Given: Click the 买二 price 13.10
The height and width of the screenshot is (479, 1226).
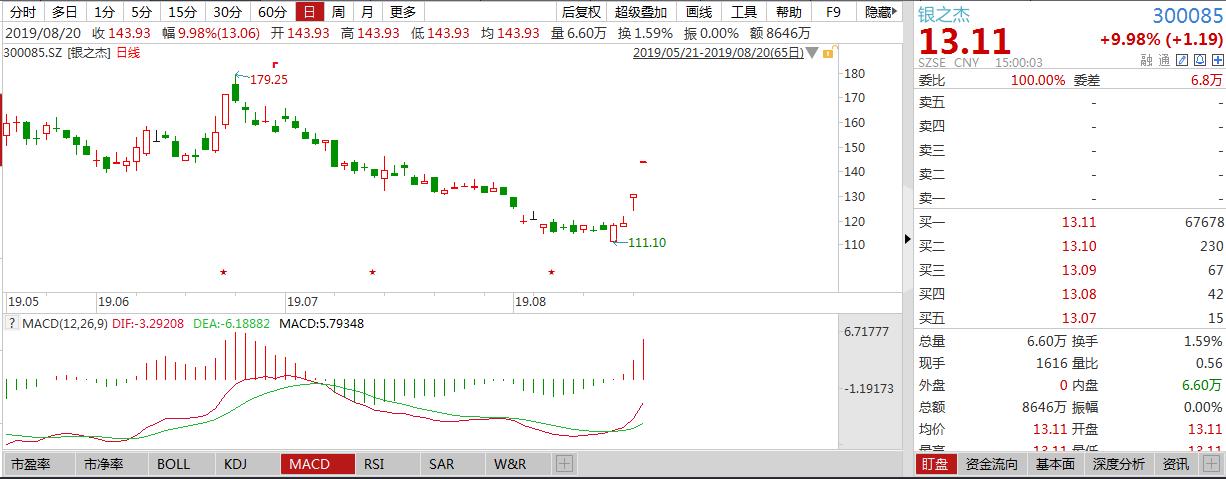Looking at the screenshot, I should [x=1079, y=246].
